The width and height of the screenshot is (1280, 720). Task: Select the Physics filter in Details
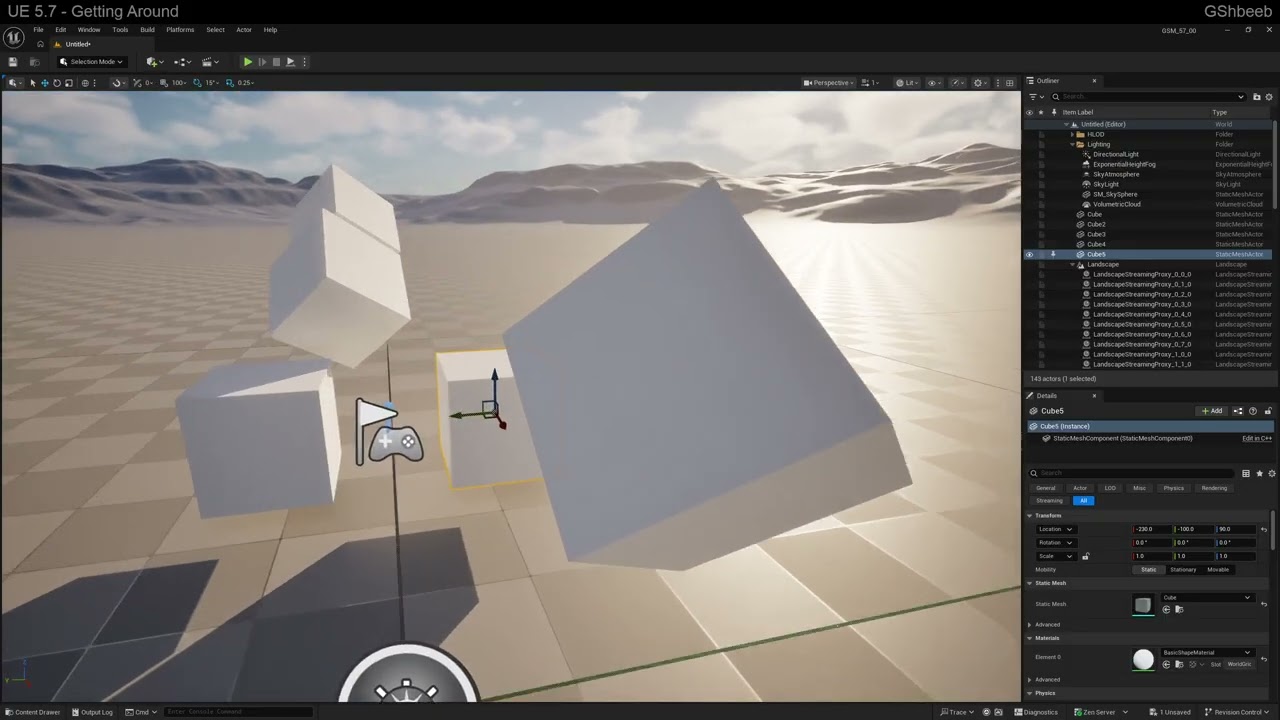click(x=1173, y=488)
